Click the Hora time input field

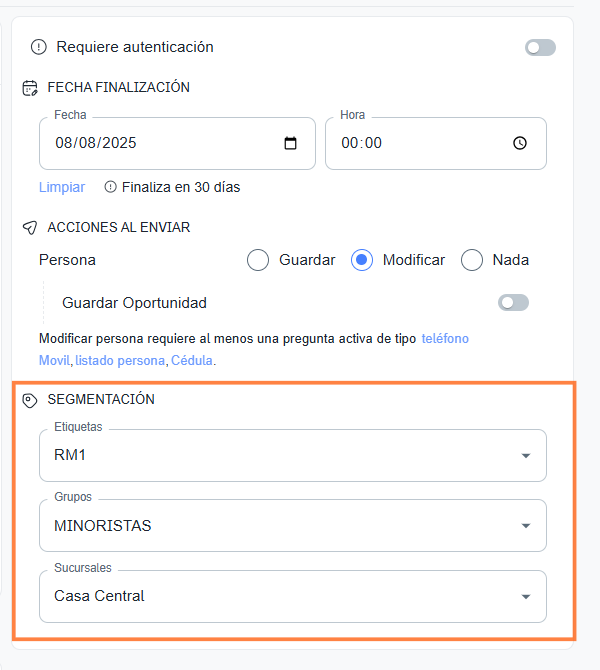[x=420, y=143]
